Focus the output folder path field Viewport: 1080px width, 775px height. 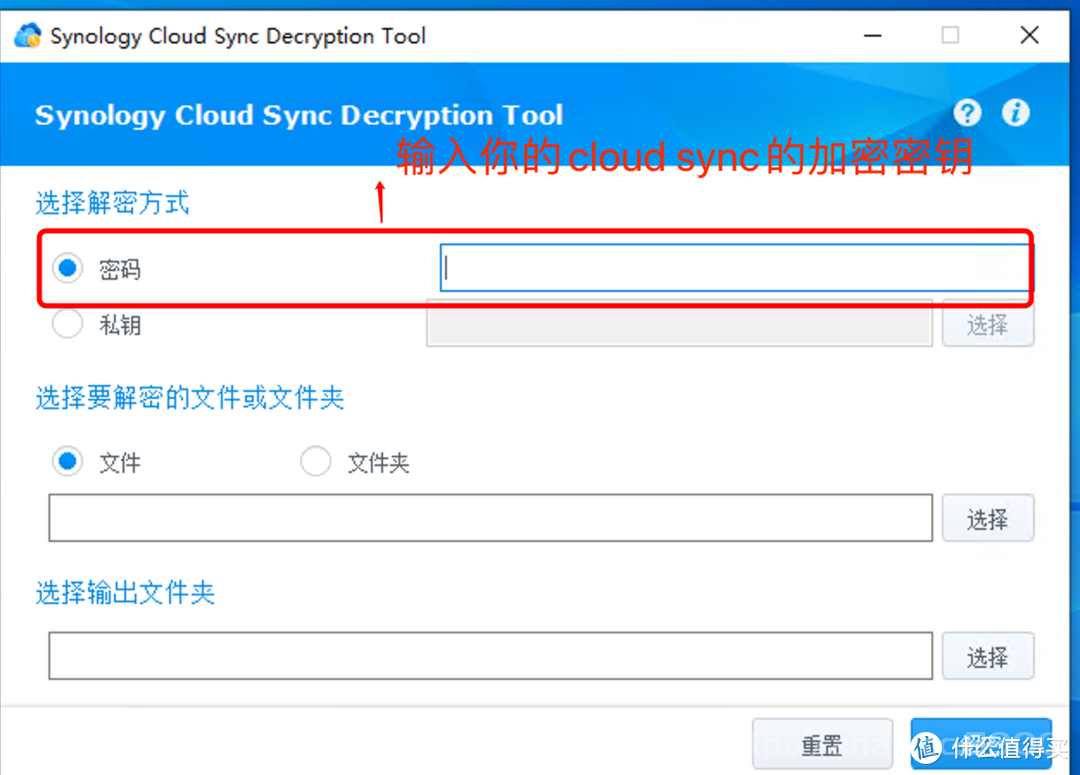click(490, 656)
